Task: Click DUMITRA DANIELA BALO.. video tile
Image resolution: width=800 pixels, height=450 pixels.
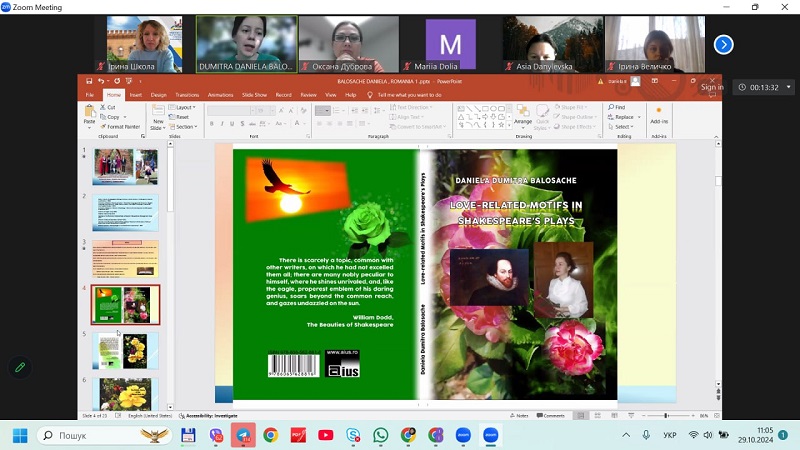Action: pos(246,44)
